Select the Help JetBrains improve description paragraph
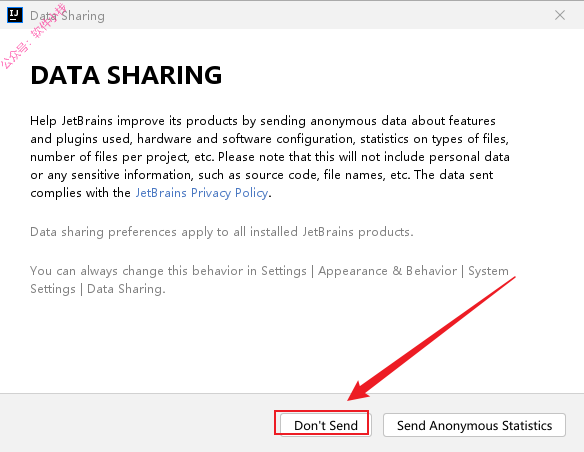 (x=270, y=157)
